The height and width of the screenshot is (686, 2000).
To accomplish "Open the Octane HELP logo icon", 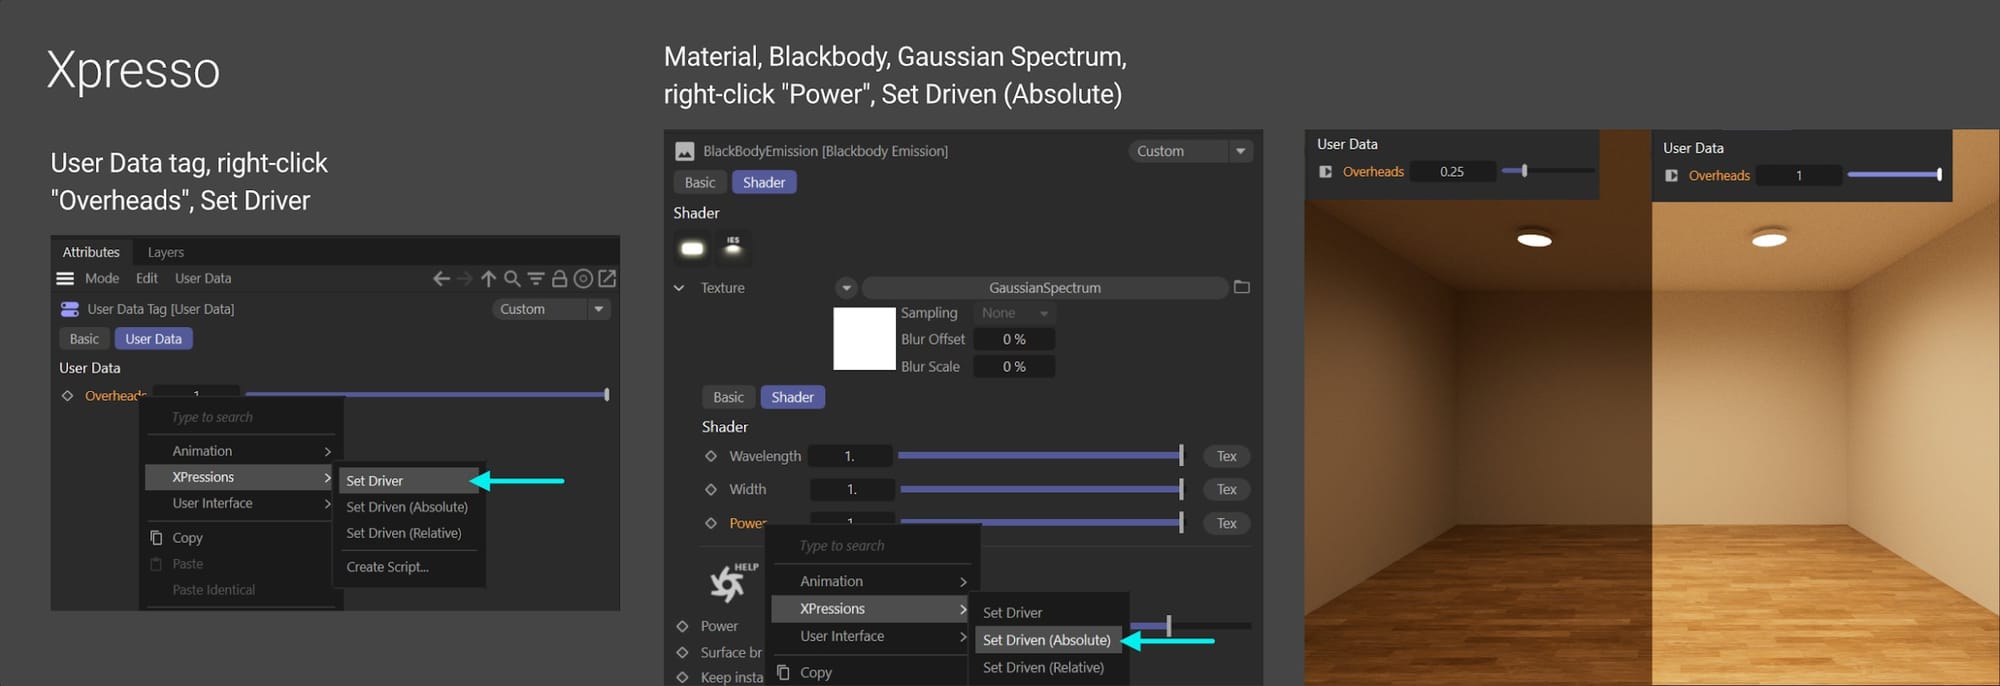I will (733, 582).
